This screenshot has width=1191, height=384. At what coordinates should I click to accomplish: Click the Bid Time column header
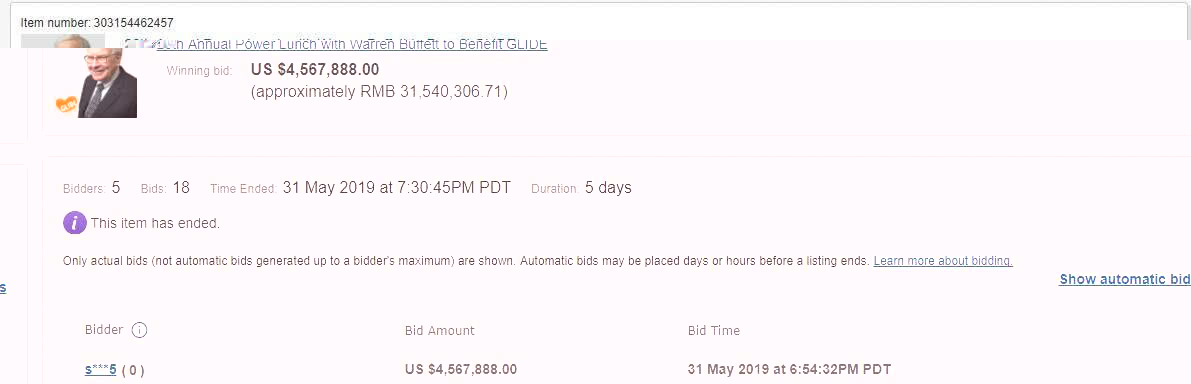[x=714, y=330]
